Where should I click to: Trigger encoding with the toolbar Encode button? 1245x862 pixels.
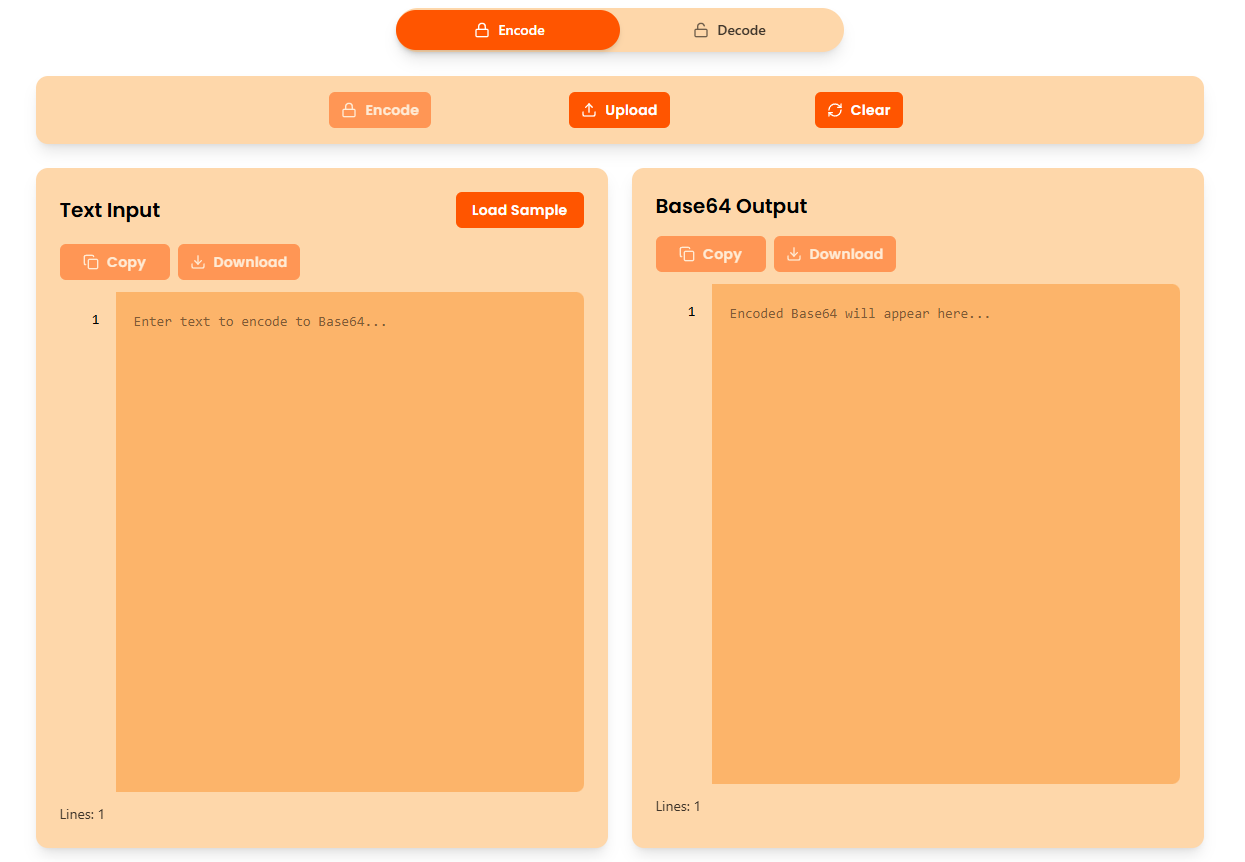coord(380,110)
